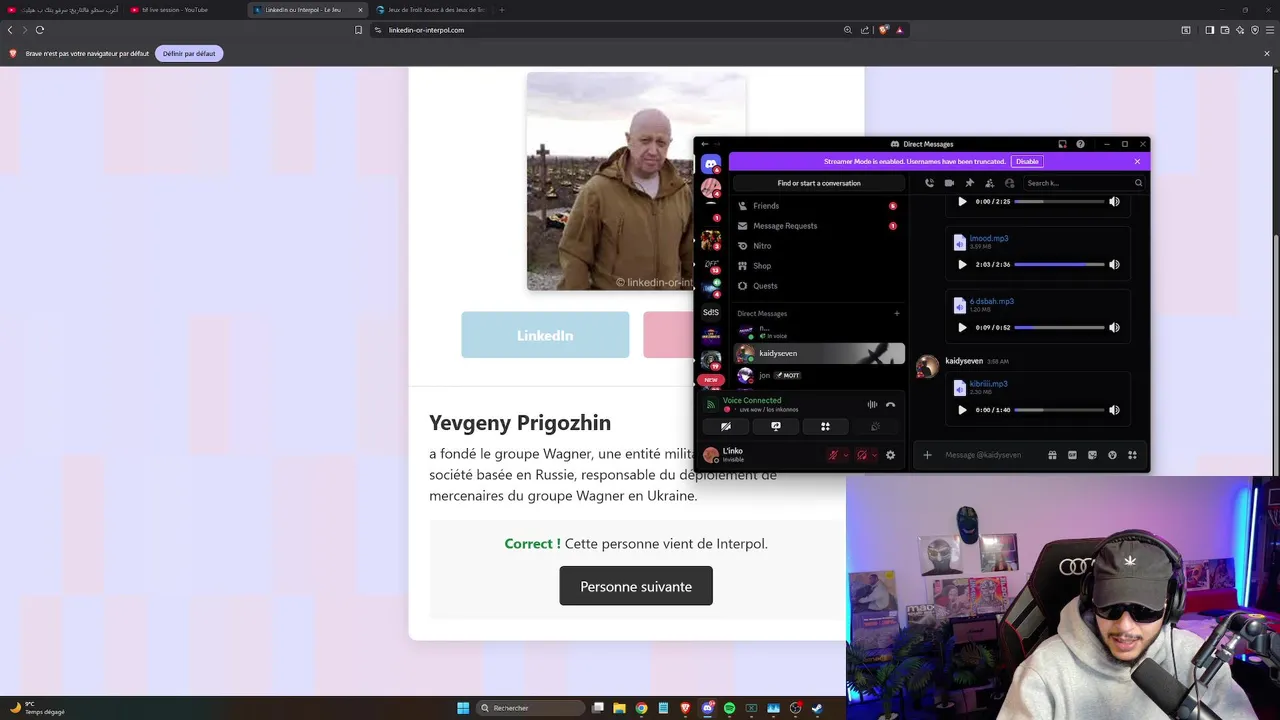Open Nitro in Discord sidebar
This screenshot has width=1280, height=720.
coord(818,246)
